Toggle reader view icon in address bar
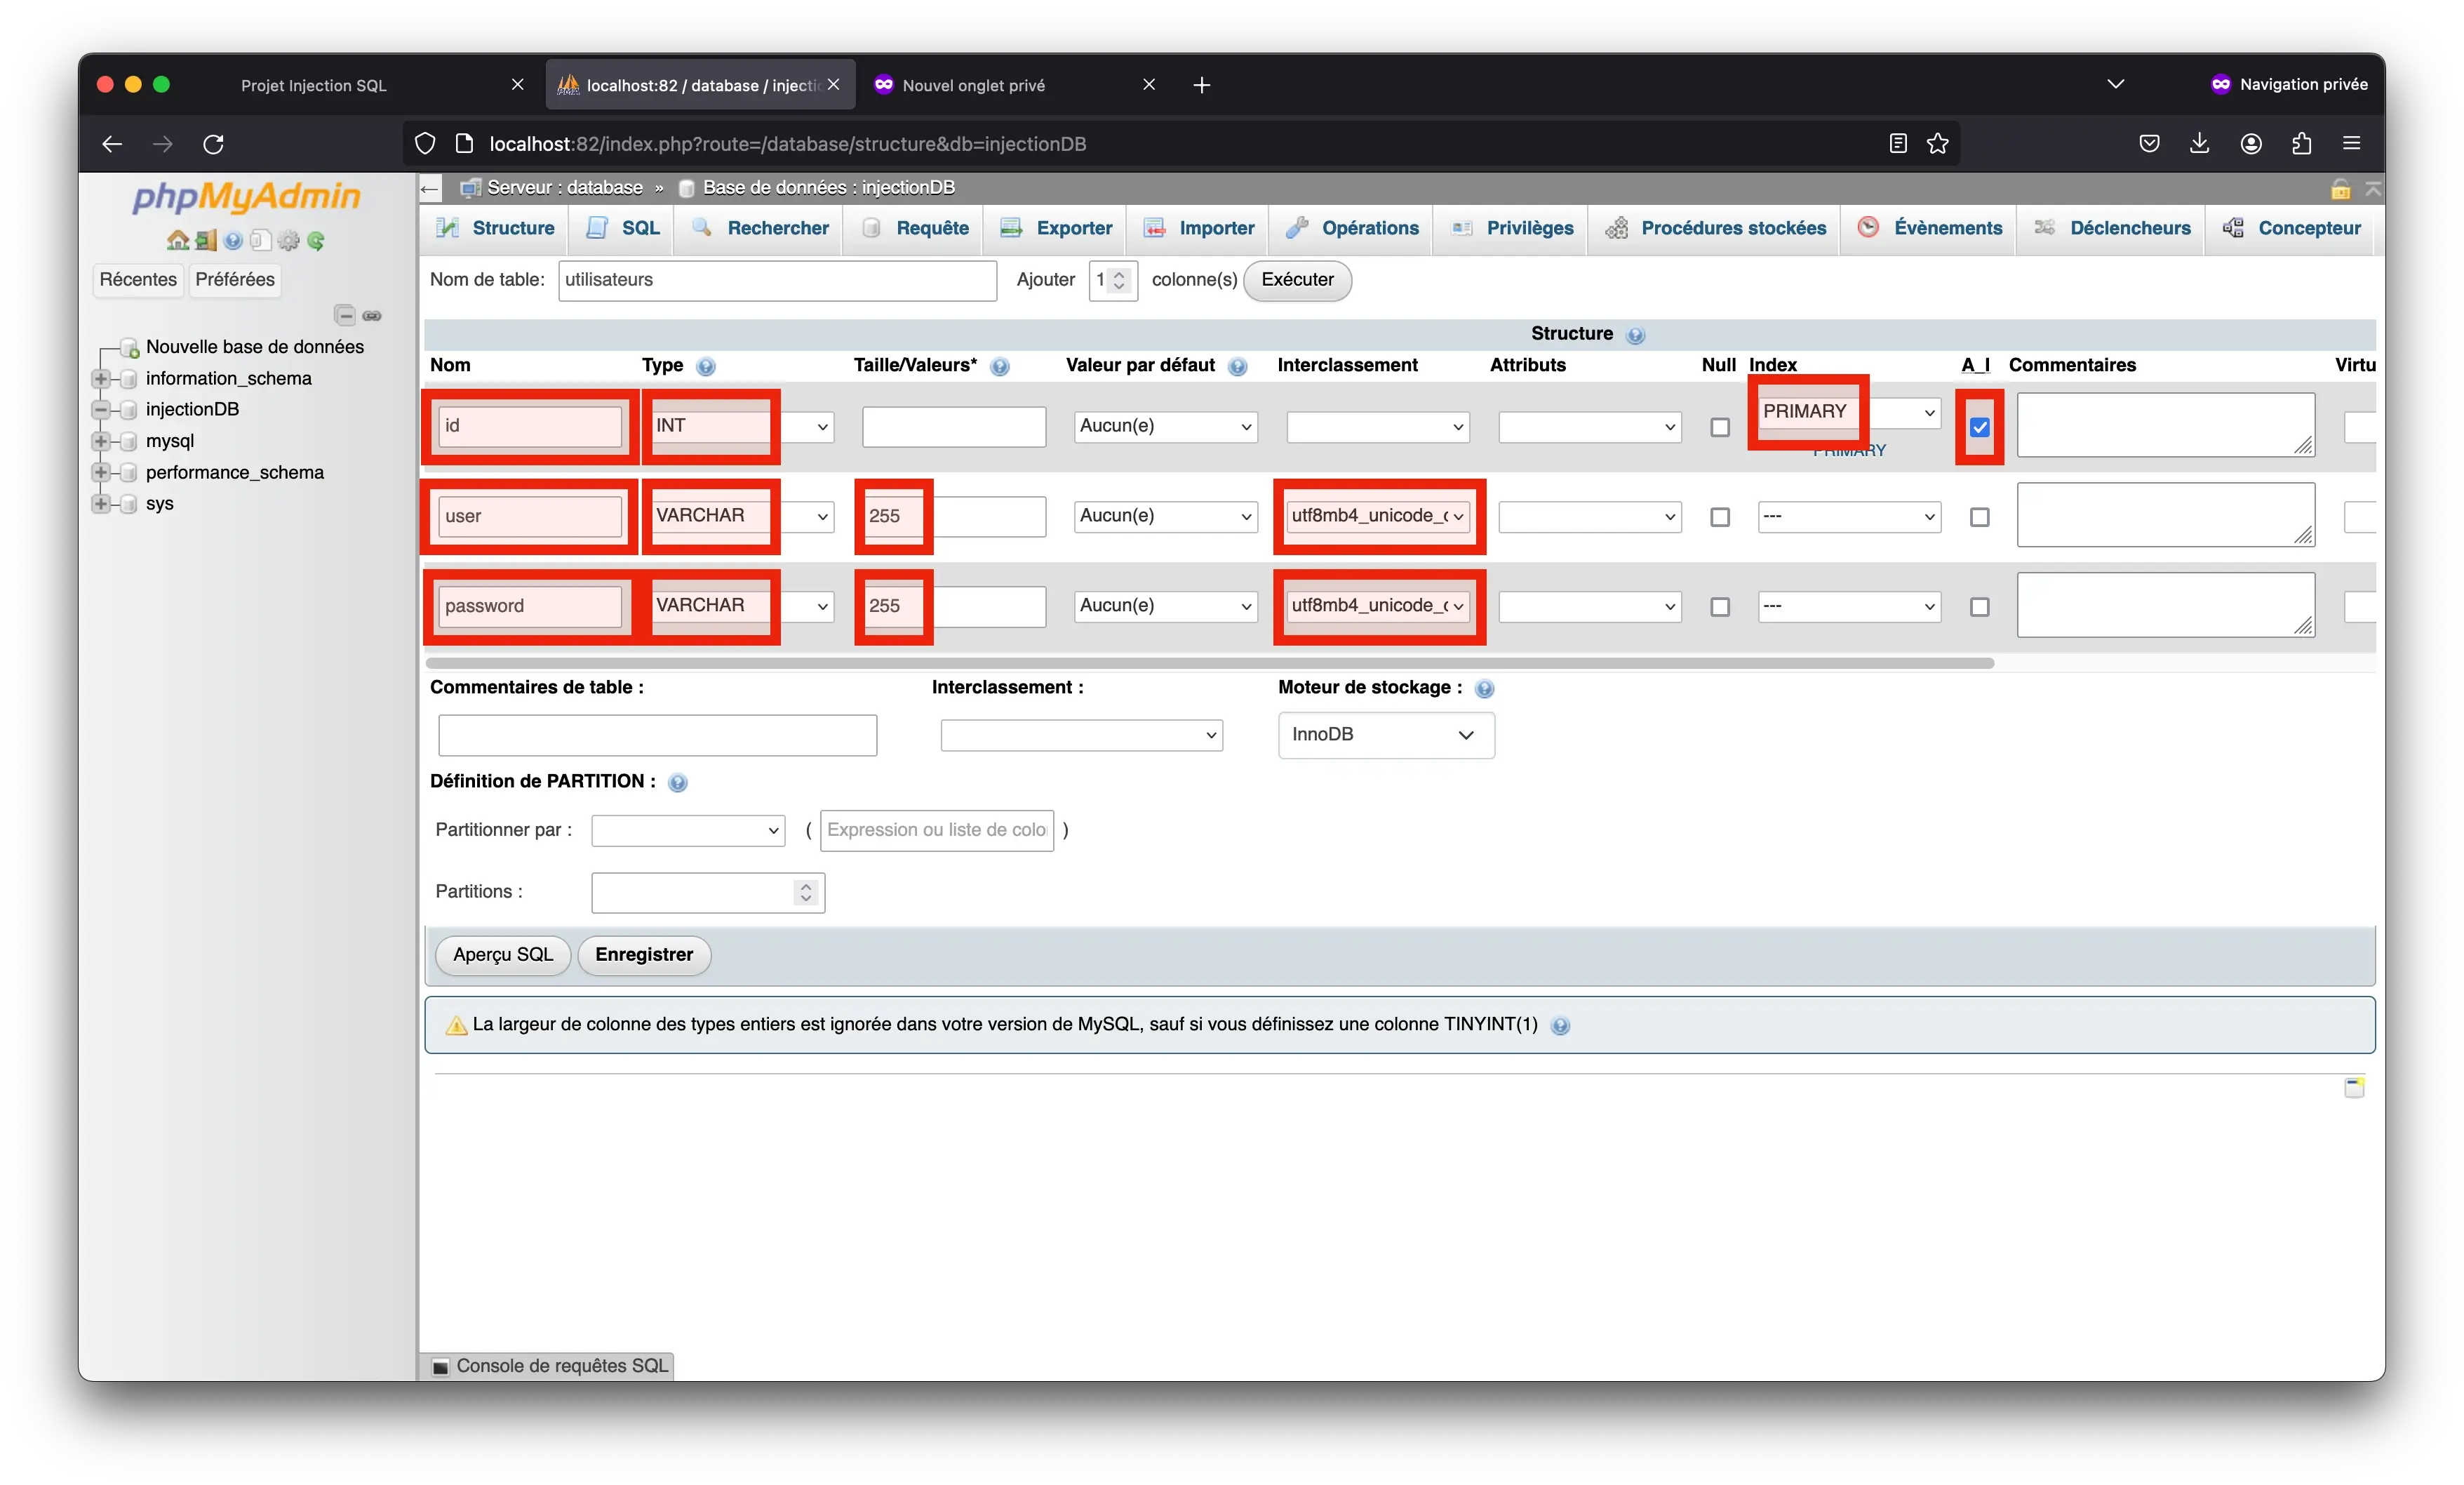This screenshot has width=2464, height=1485. pyautogui.click(x=1898, y=144)
